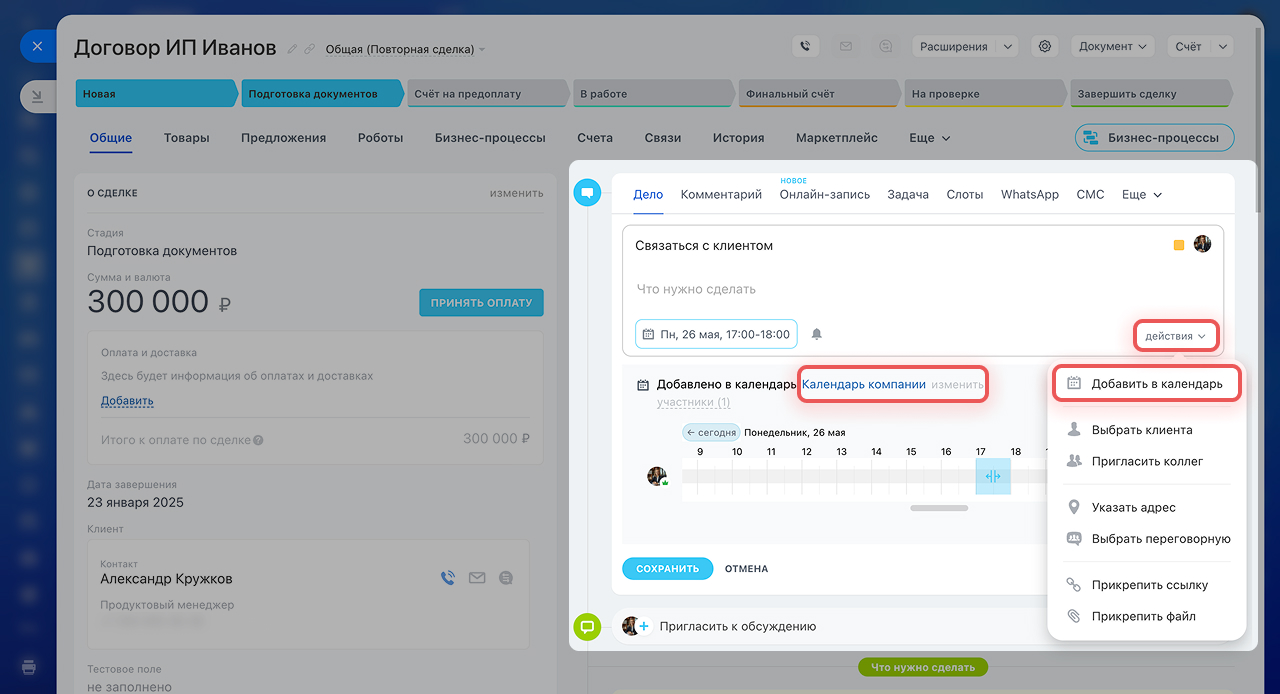Viewport: 1280px width, 694px height.
Task: Click the green discussion bubble icon
Action: click(x=588, y=627)
